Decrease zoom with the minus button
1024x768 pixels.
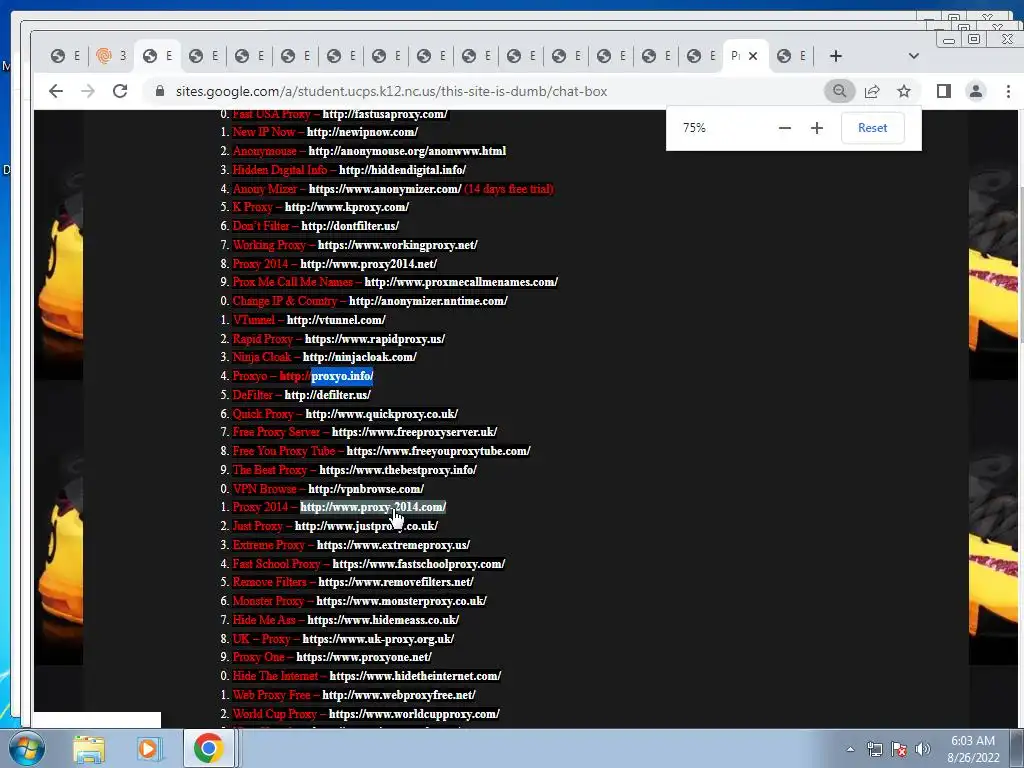tap(785, 128)
